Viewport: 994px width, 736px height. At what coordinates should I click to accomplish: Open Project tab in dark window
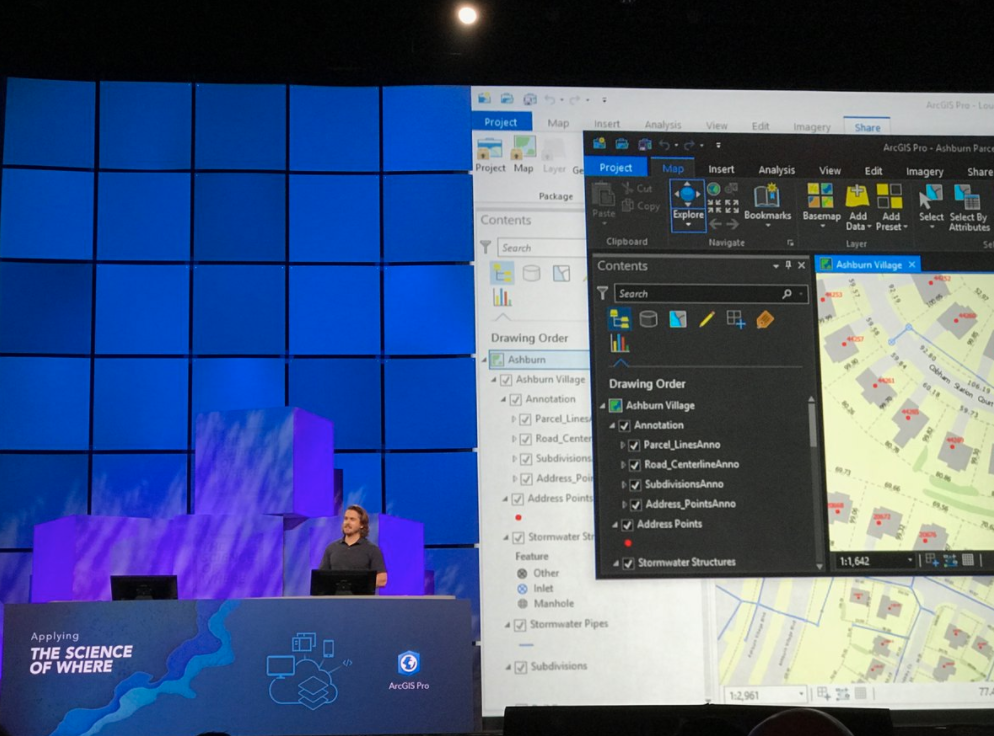pyautogui.click(x=616, y=167)
